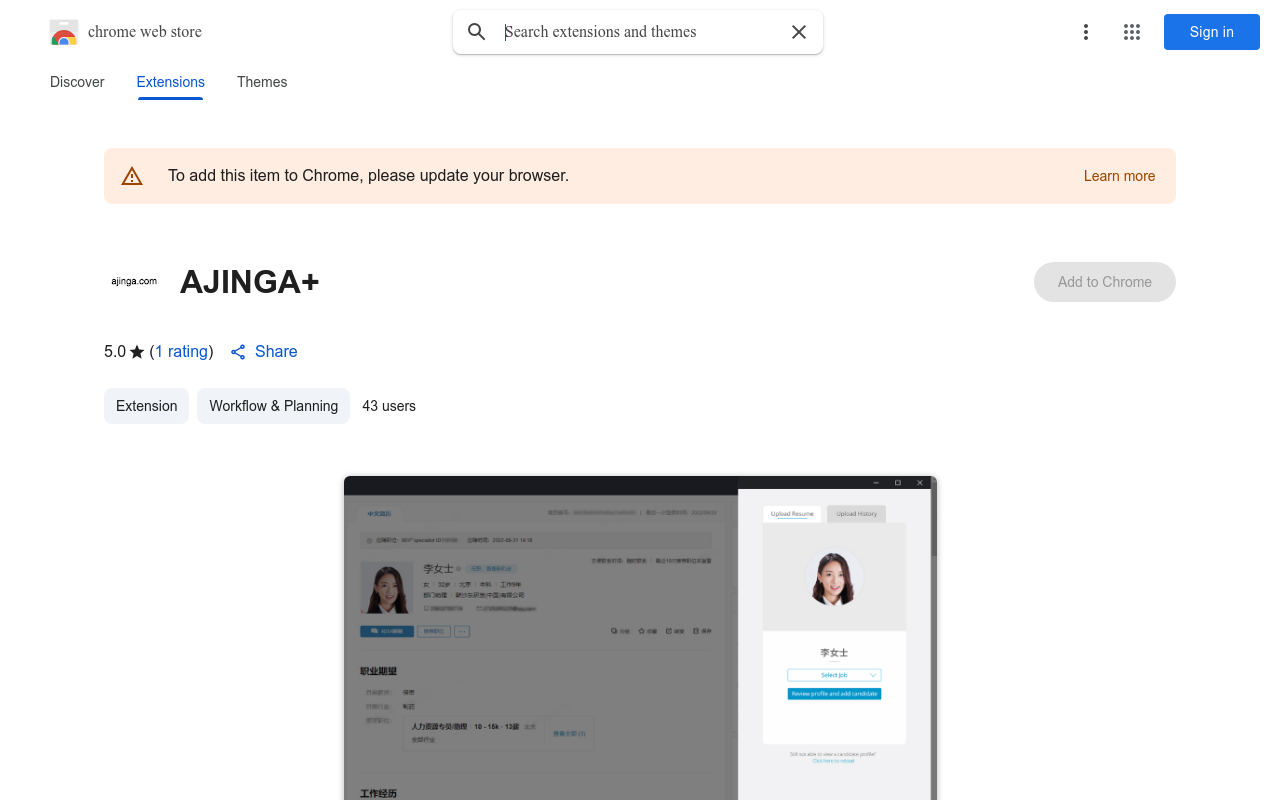Click the search magnifier icon
Image resolution: width=1280 pixels, height=800 pixels.
(x=477, y=32)
